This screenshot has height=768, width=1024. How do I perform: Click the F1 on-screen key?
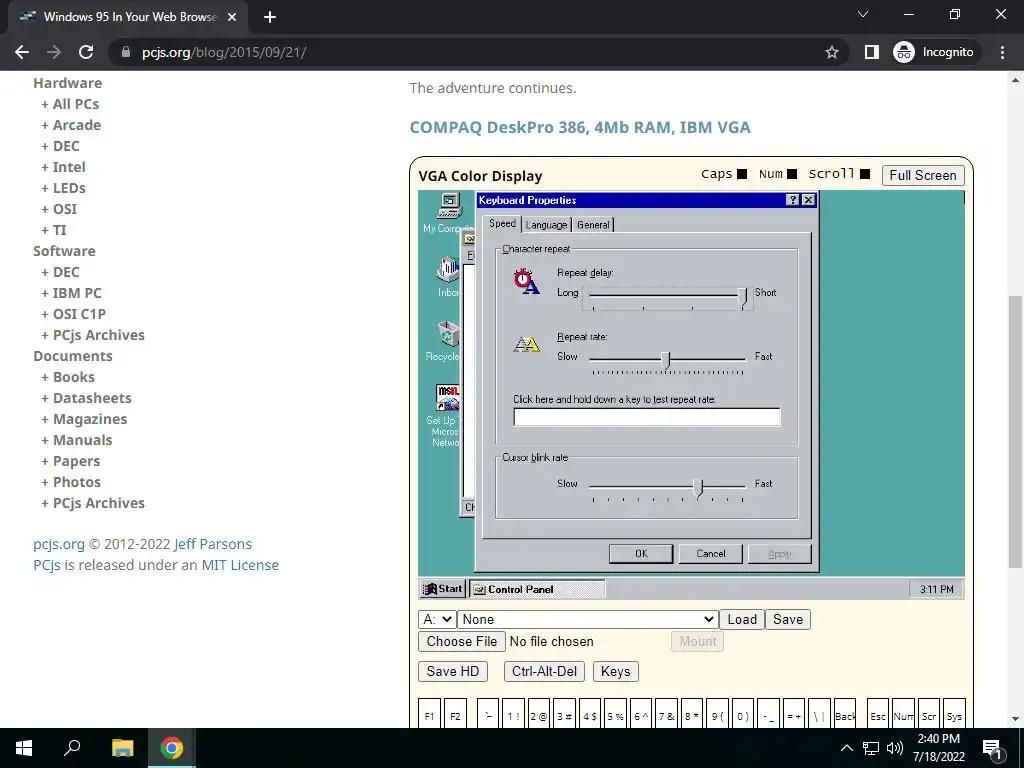(x=429, y=715)
